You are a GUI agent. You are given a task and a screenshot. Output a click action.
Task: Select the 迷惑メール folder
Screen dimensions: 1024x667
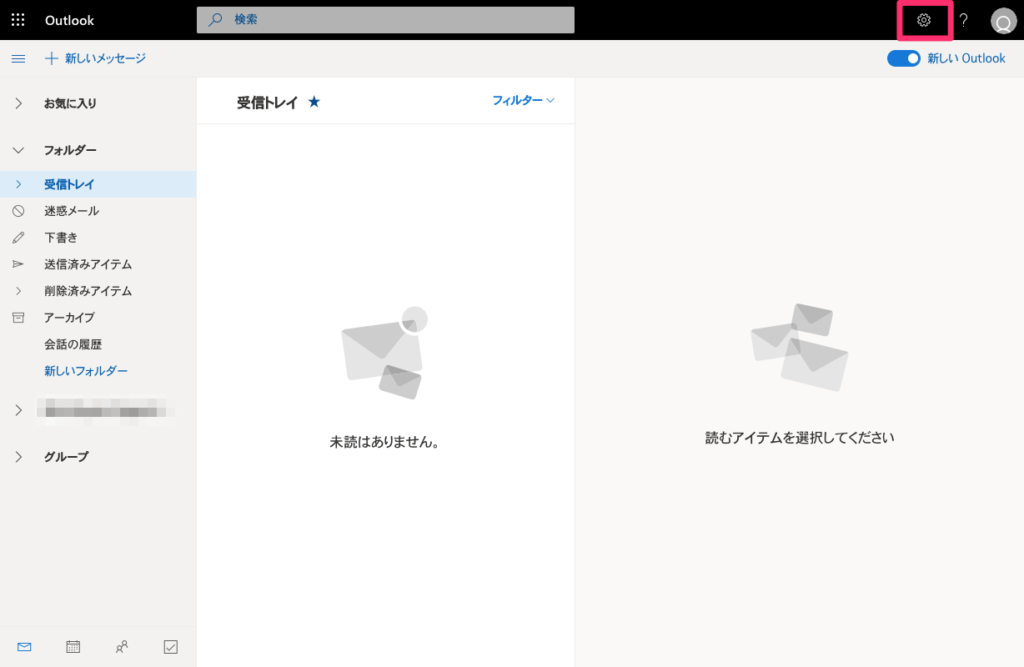(x=71, y=211)
